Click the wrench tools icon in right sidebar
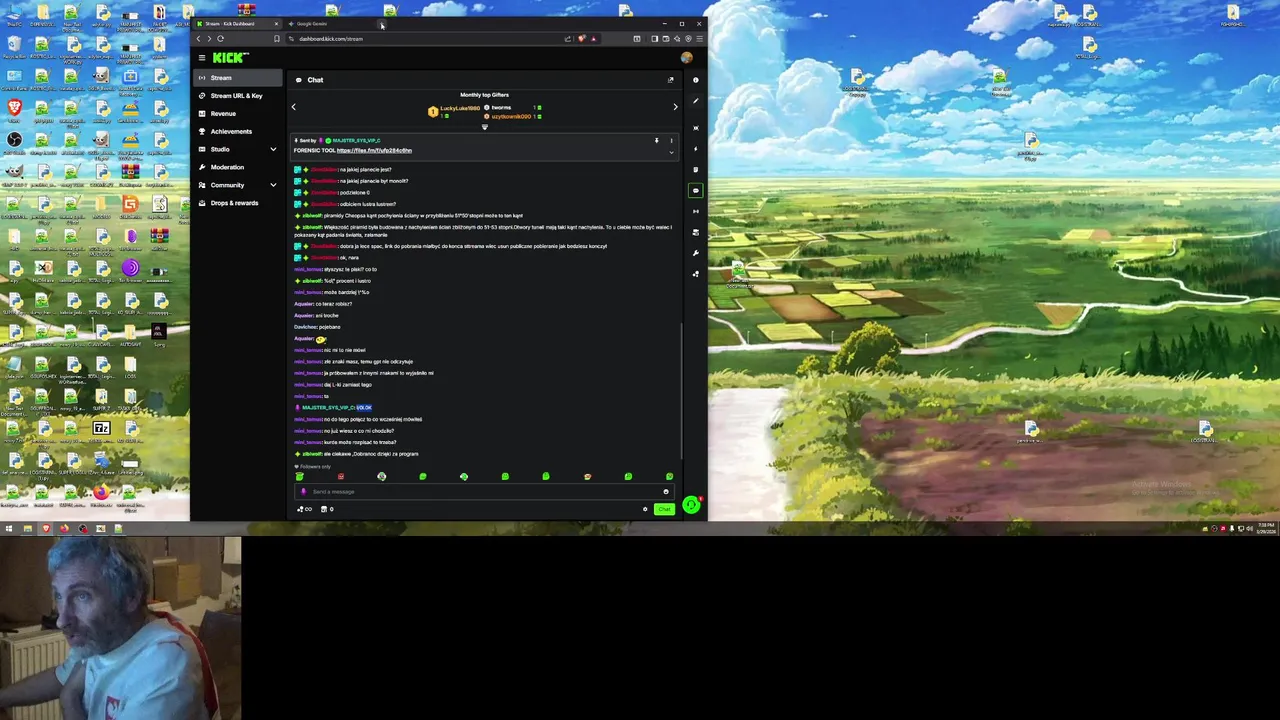The height and width of the screenshot is (720, 1280). click(x=696, y=253)
